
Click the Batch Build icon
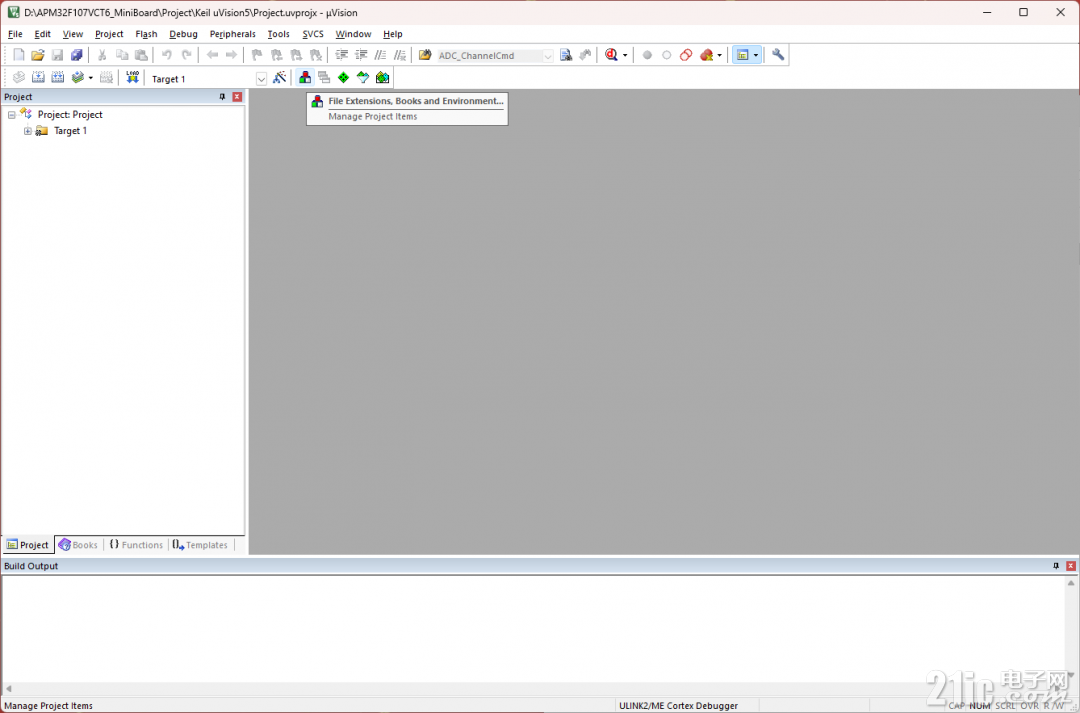pyautogui.click(x=78, y=78)
